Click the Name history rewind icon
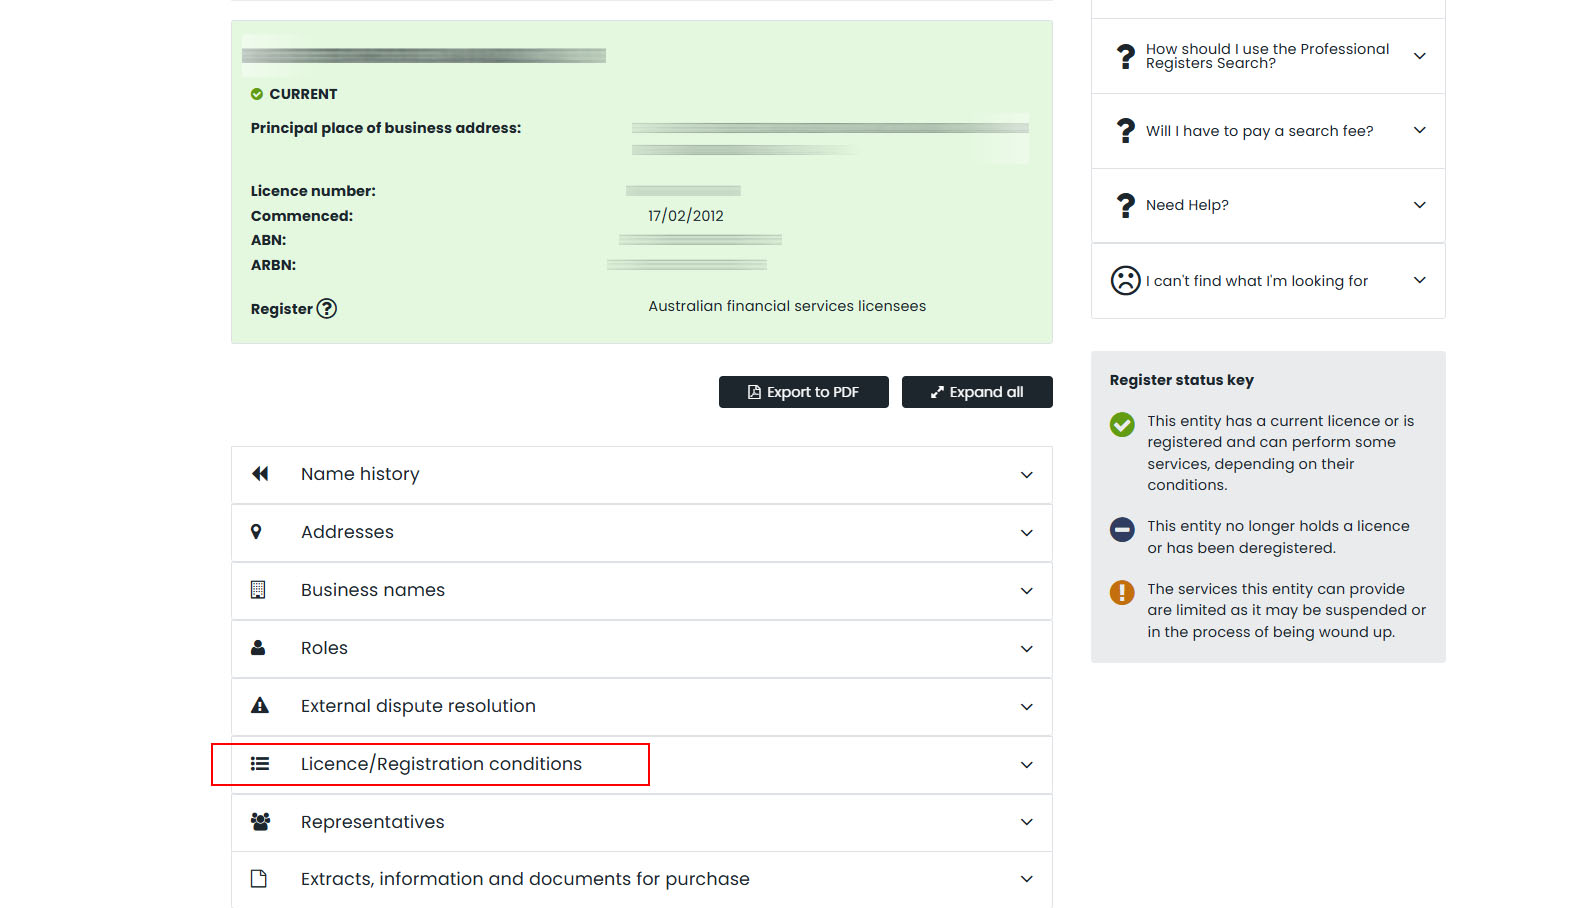This screenshot has width=1573, height=908. 260,474
